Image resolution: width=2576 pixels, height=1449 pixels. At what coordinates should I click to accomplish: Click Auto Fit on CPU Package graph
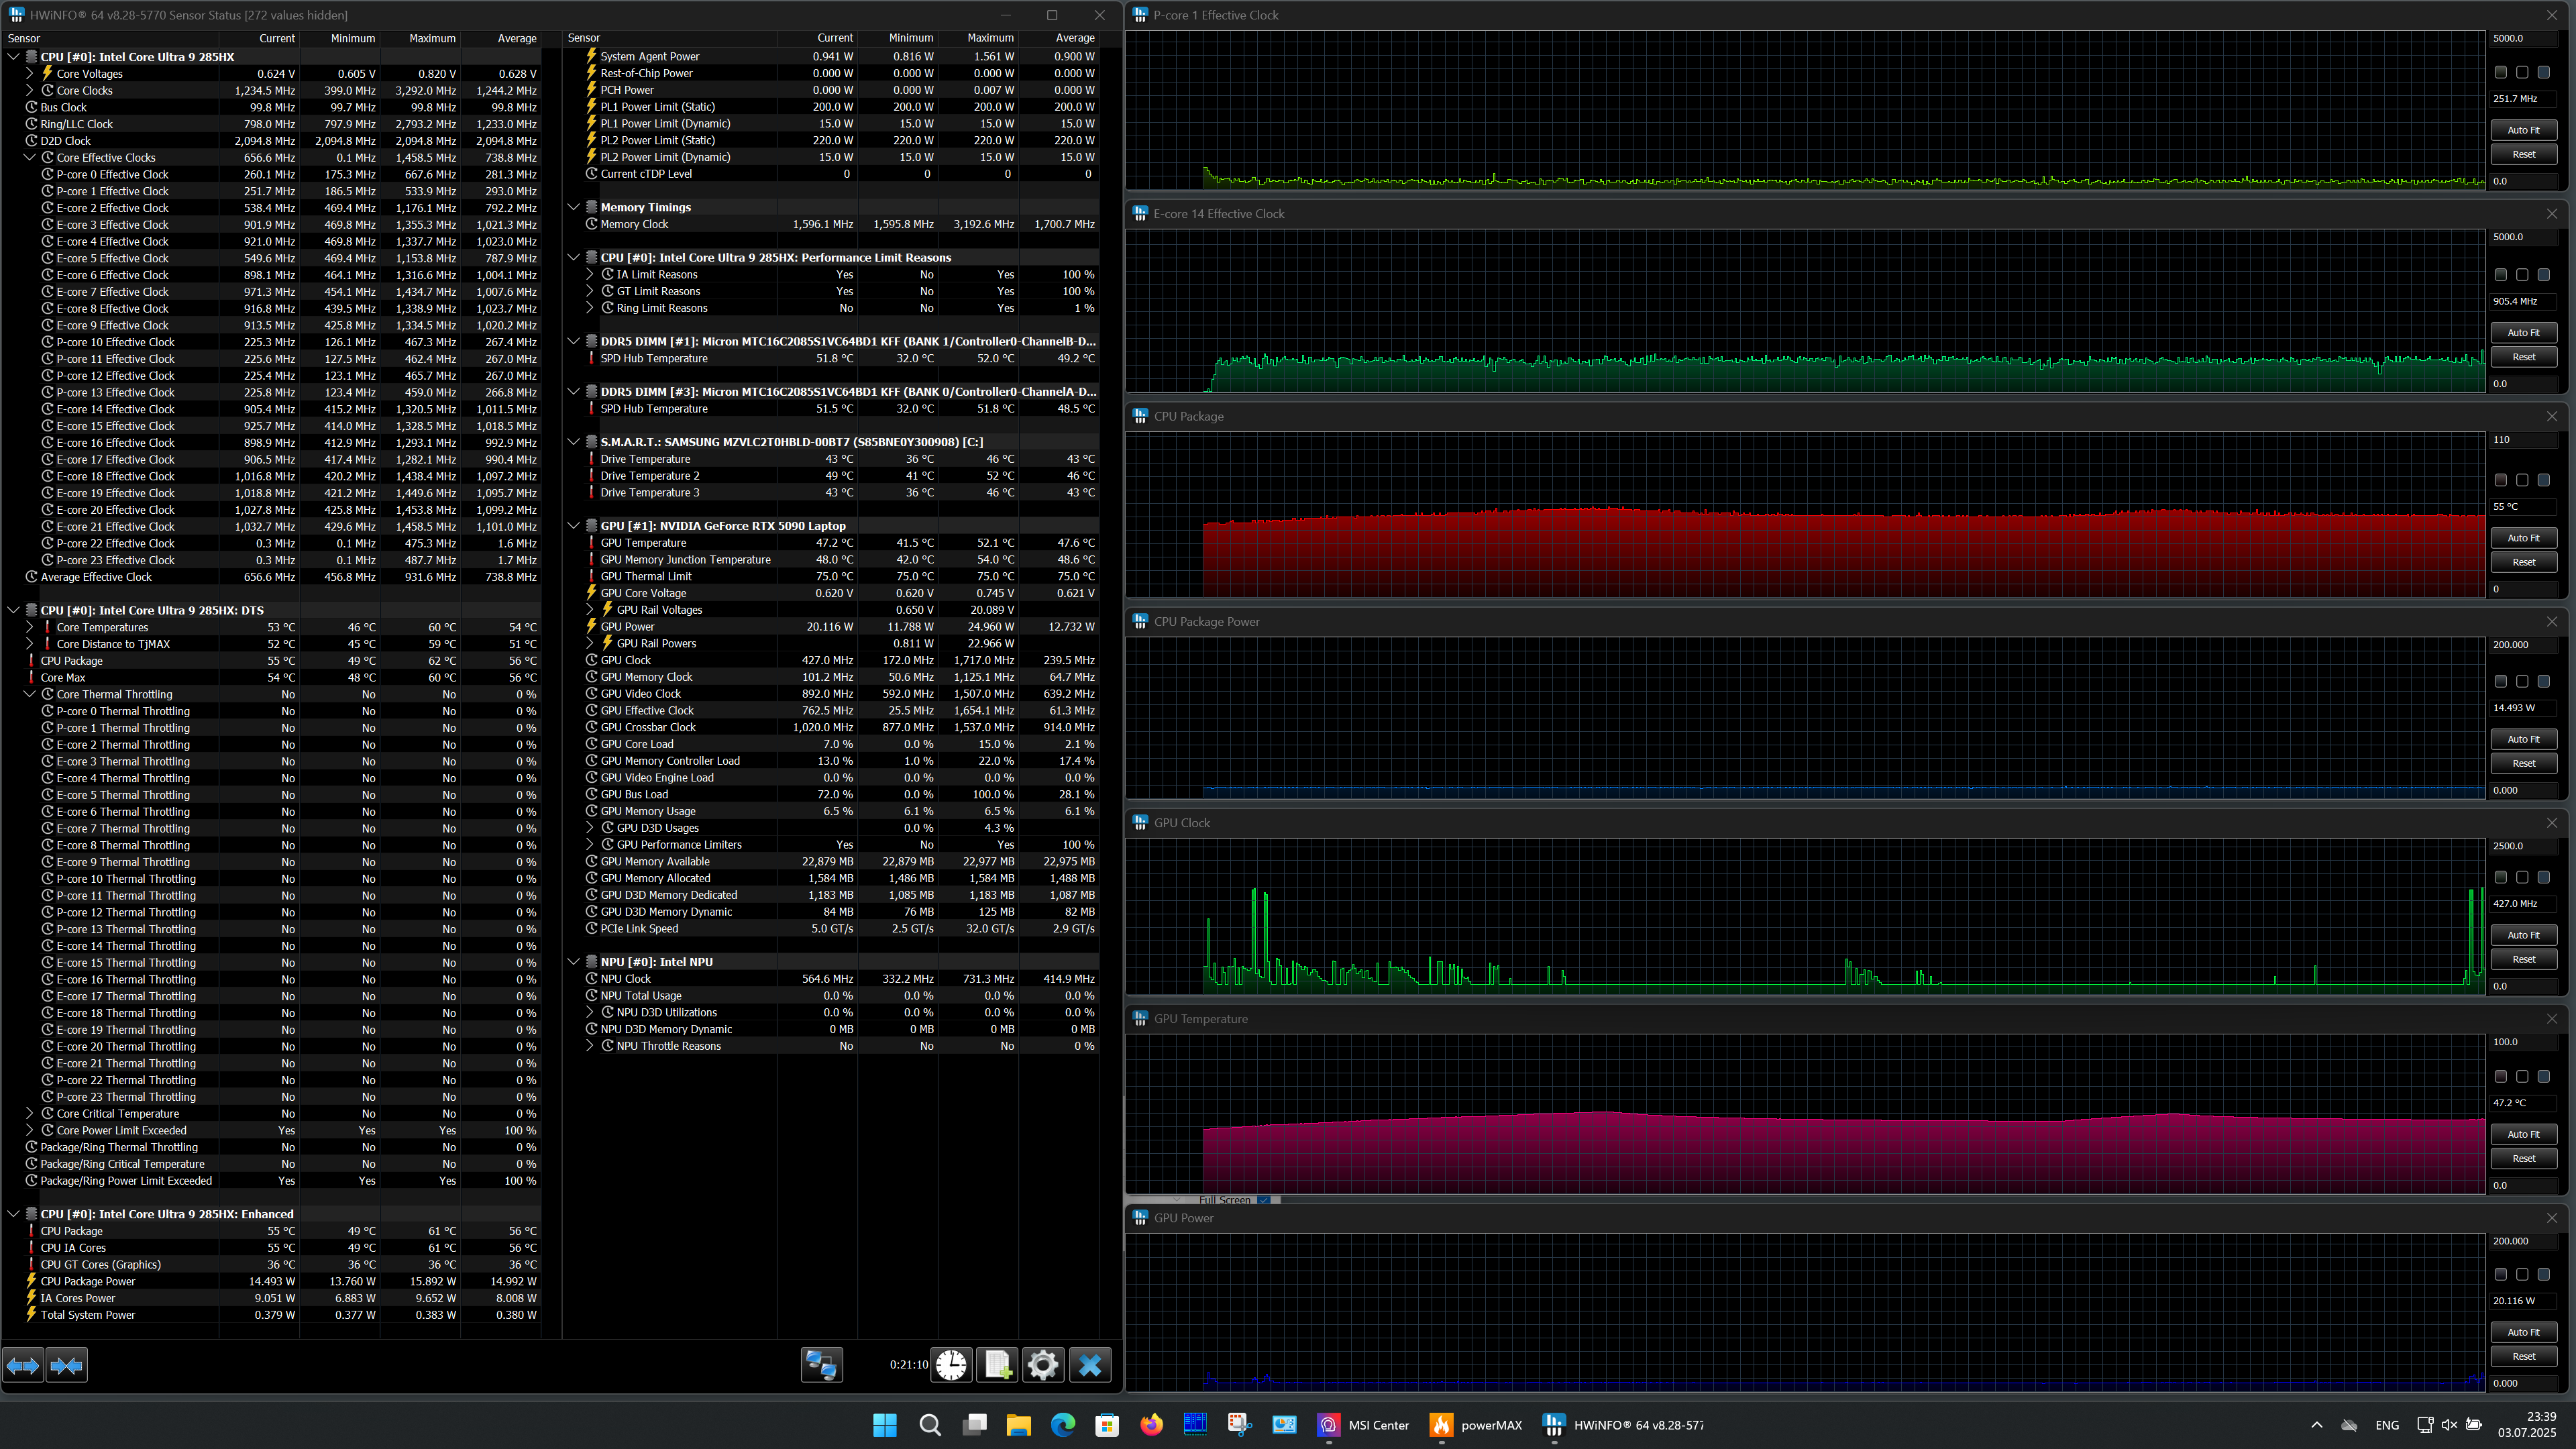[2523, 538]
